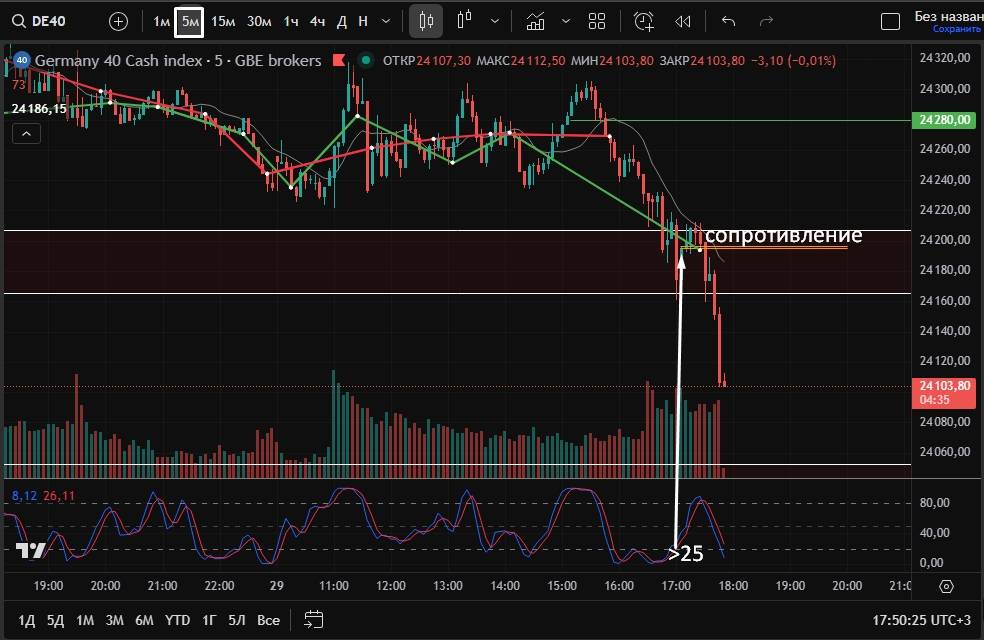Click the Сохранить save link
Screen dimensions: 984x640
pos(957,29)
